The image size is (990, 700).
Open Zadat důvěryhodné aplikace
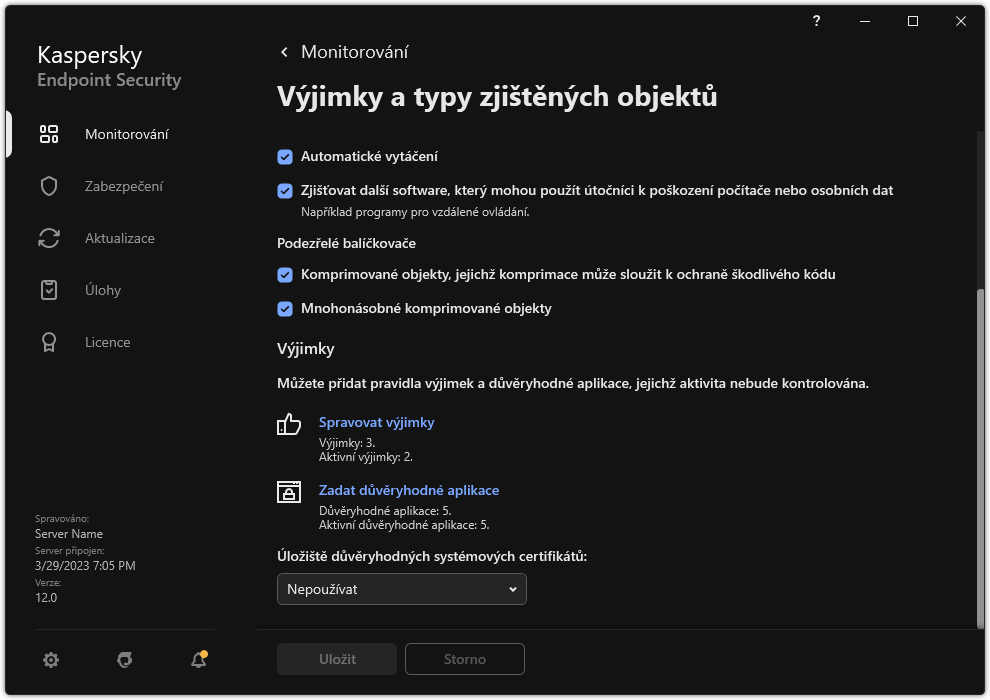point(409,490)
